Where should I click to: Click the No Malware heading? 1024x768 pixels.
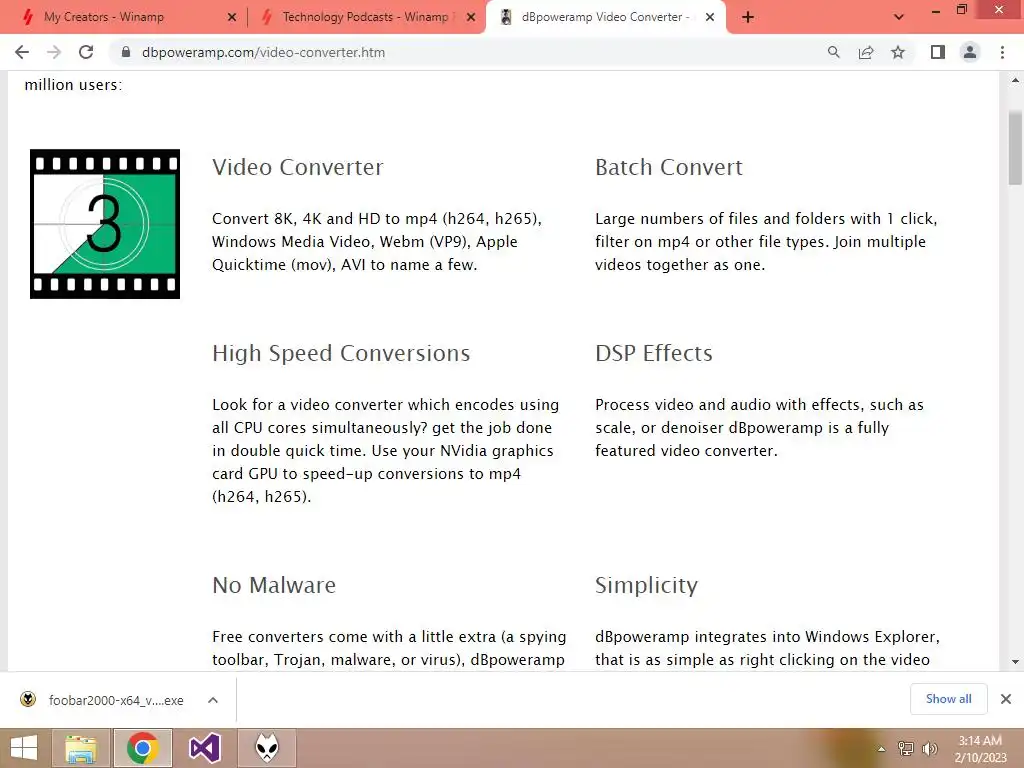[274, 585]
